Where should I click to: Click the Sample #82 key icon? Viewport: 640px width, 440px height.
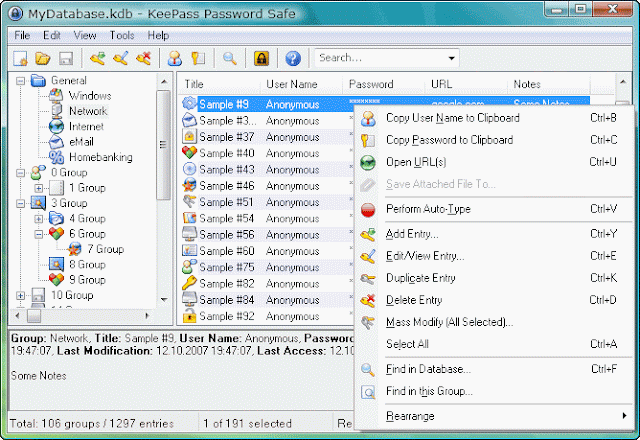point(189,283)
